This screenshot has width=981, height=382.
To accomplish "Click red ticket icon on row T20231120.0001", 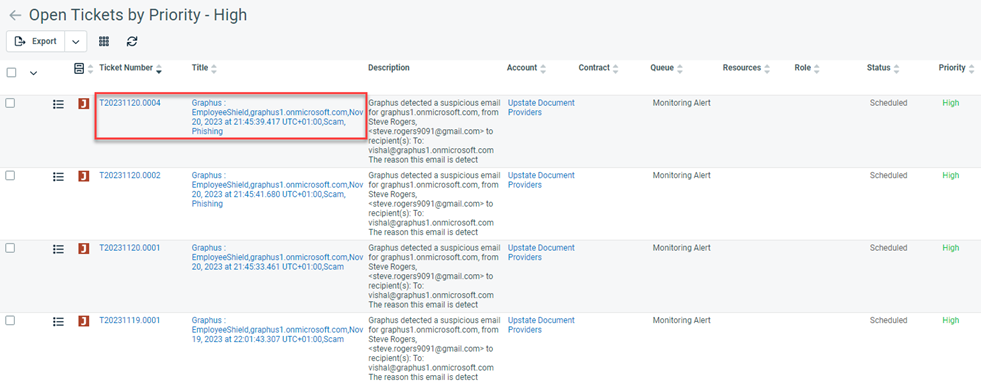I will [83, 249].
